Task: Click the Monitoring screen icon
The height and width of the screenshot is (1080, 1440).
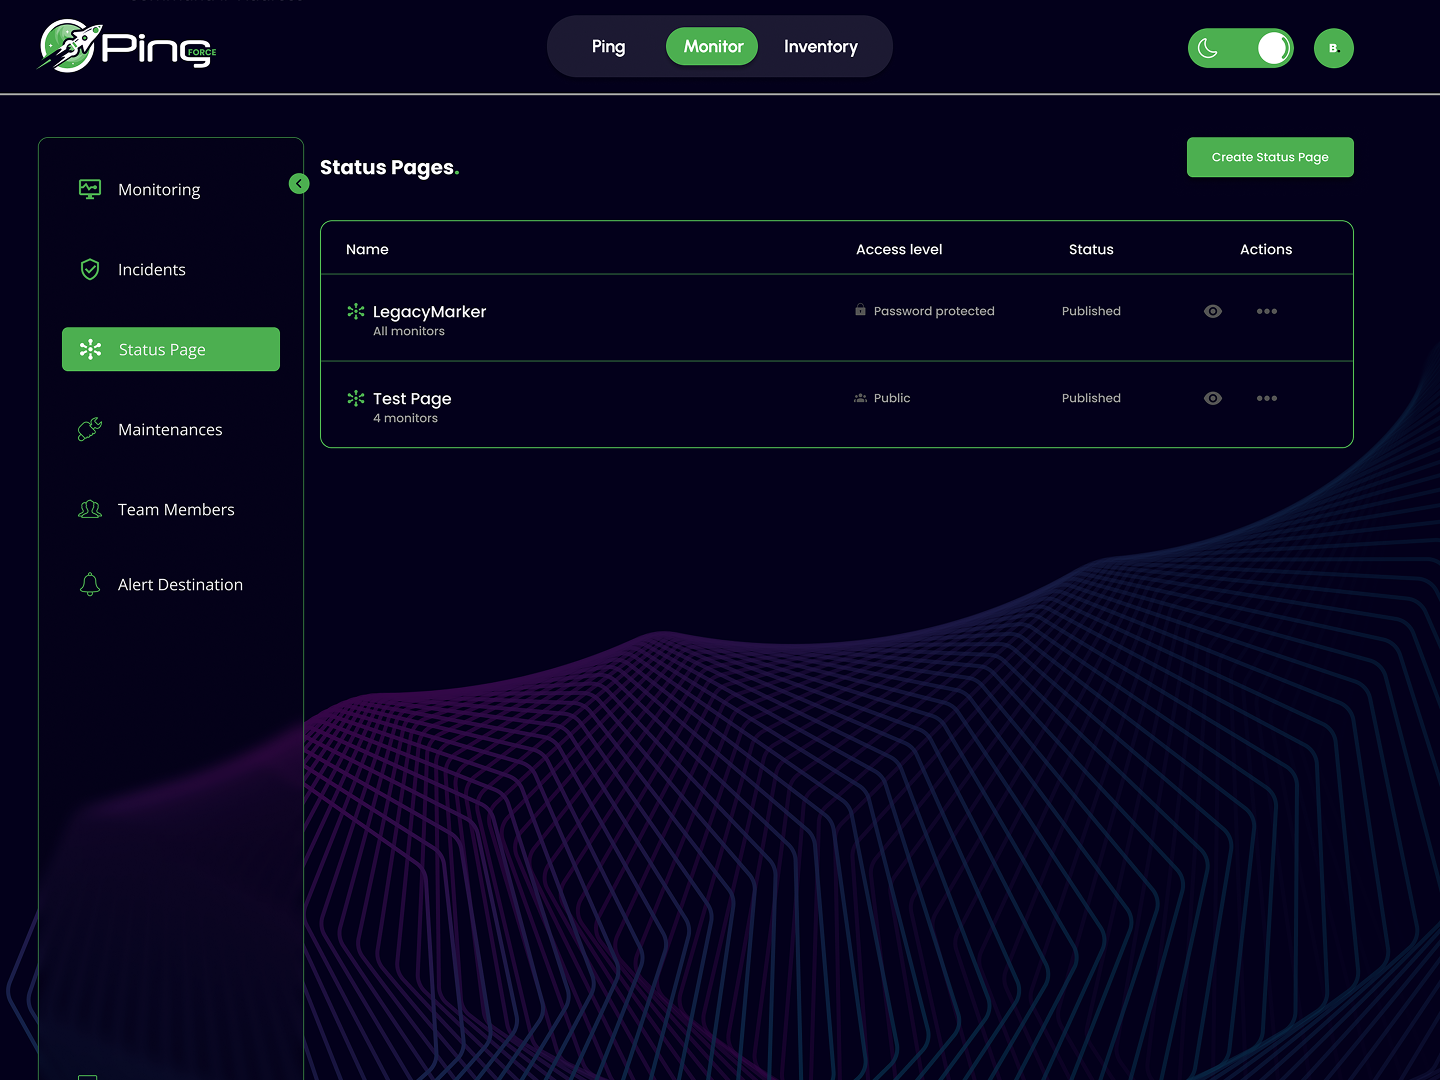Action: tap(90, 189)
